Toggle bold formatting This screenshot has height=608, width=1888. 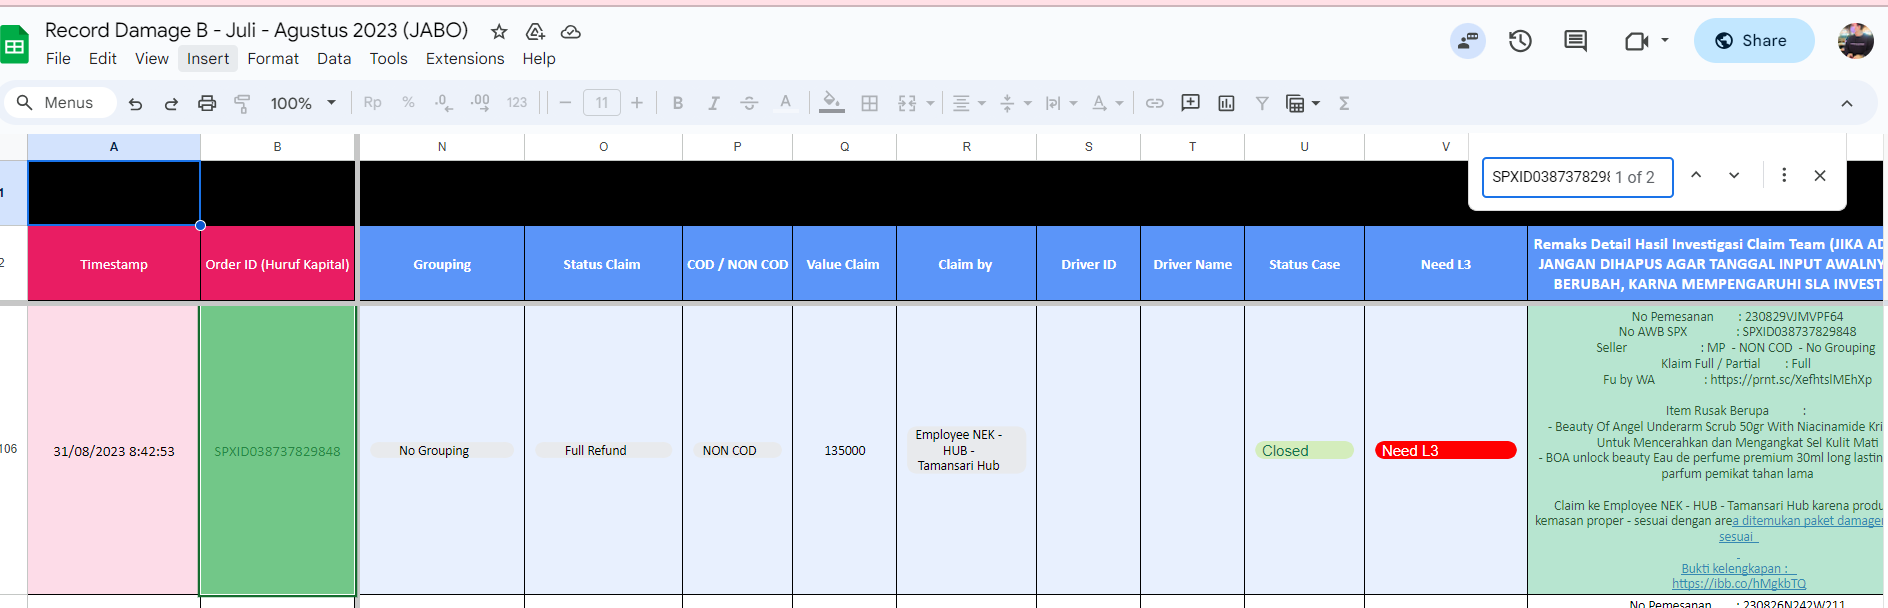click(678, 103)
